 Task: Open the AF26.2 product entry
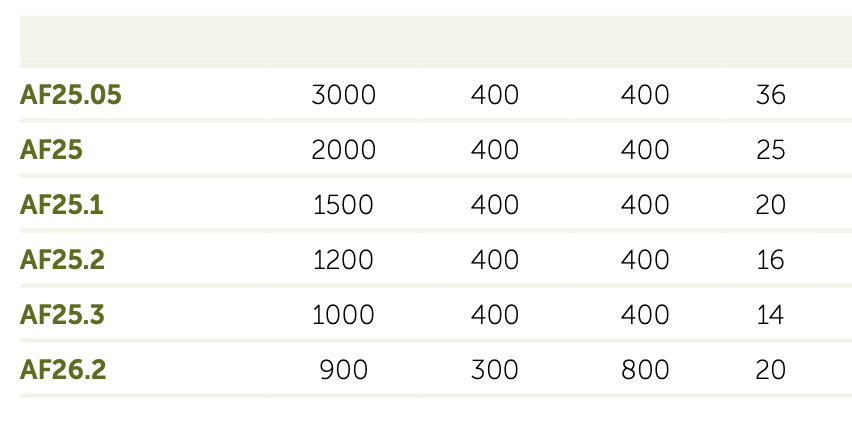63,370
